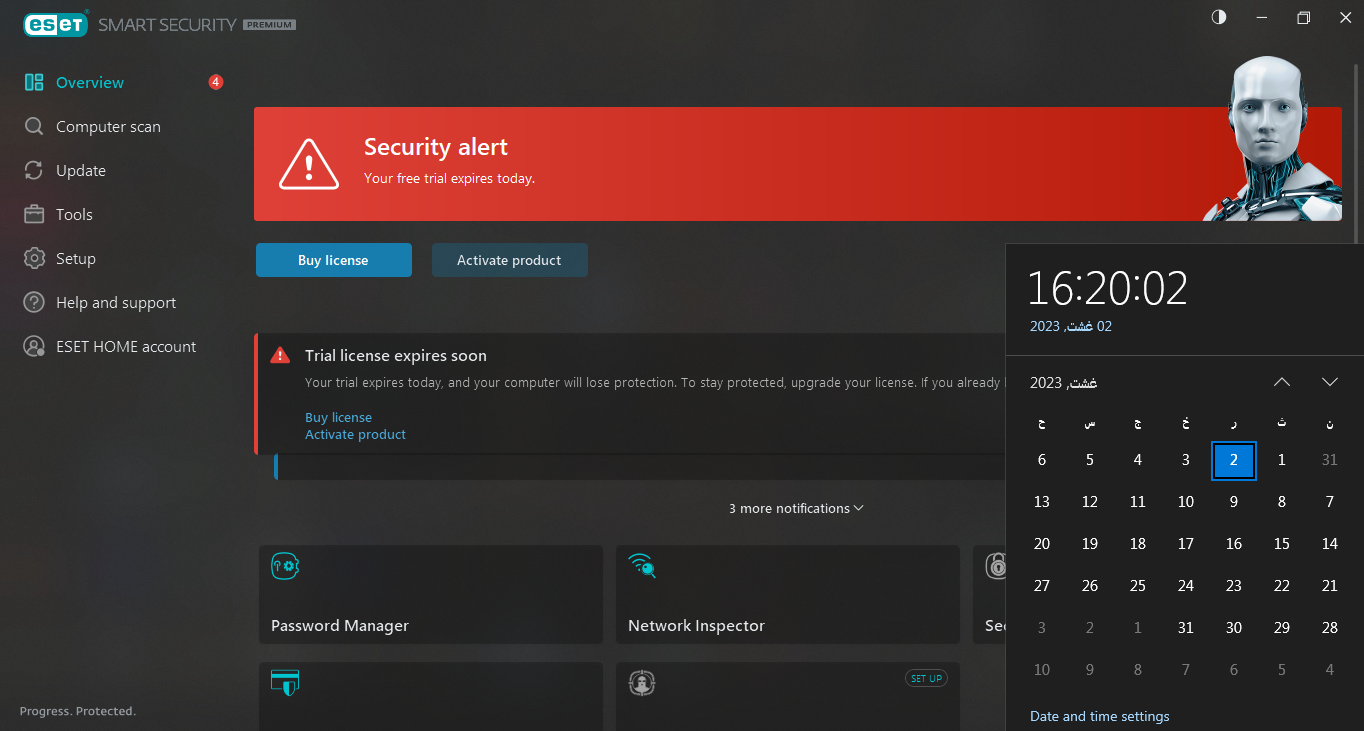This screenshot has width=1364, height=731.
Task: Click the anti-theft person target icon
Action: (x=641, y=683)
